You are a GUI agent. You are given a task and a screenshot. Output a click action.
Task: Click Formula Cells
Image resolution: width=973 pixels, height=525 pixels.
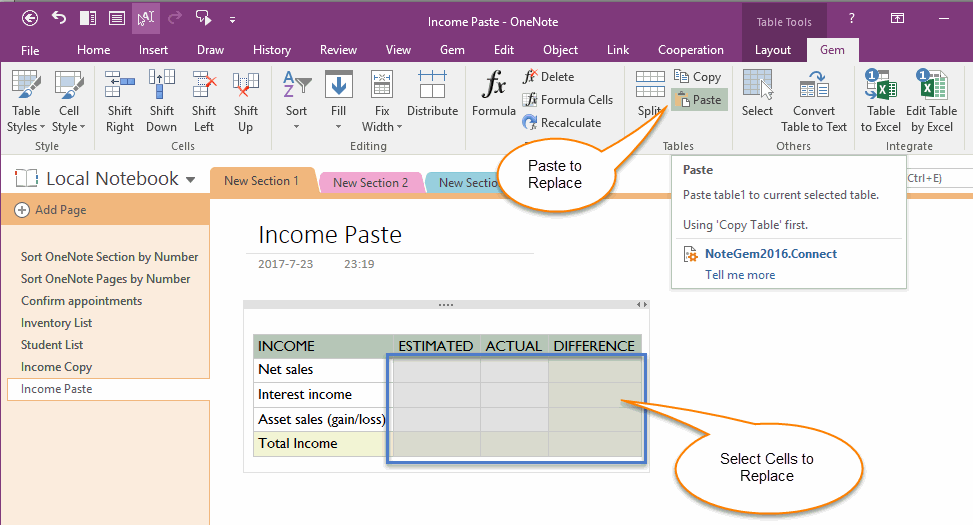tap(568, 99)
